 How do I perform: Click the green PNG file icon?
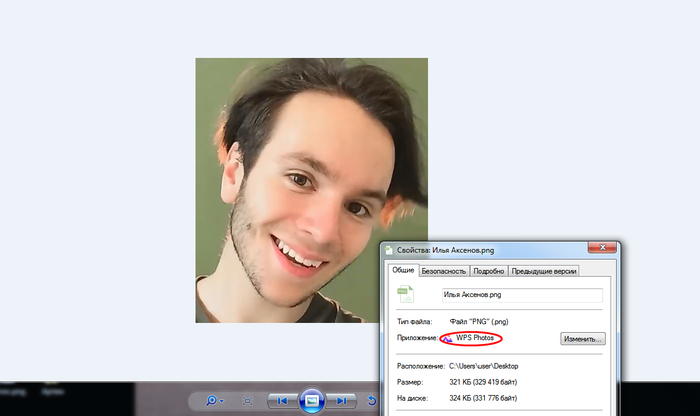[x=406, y=294]
